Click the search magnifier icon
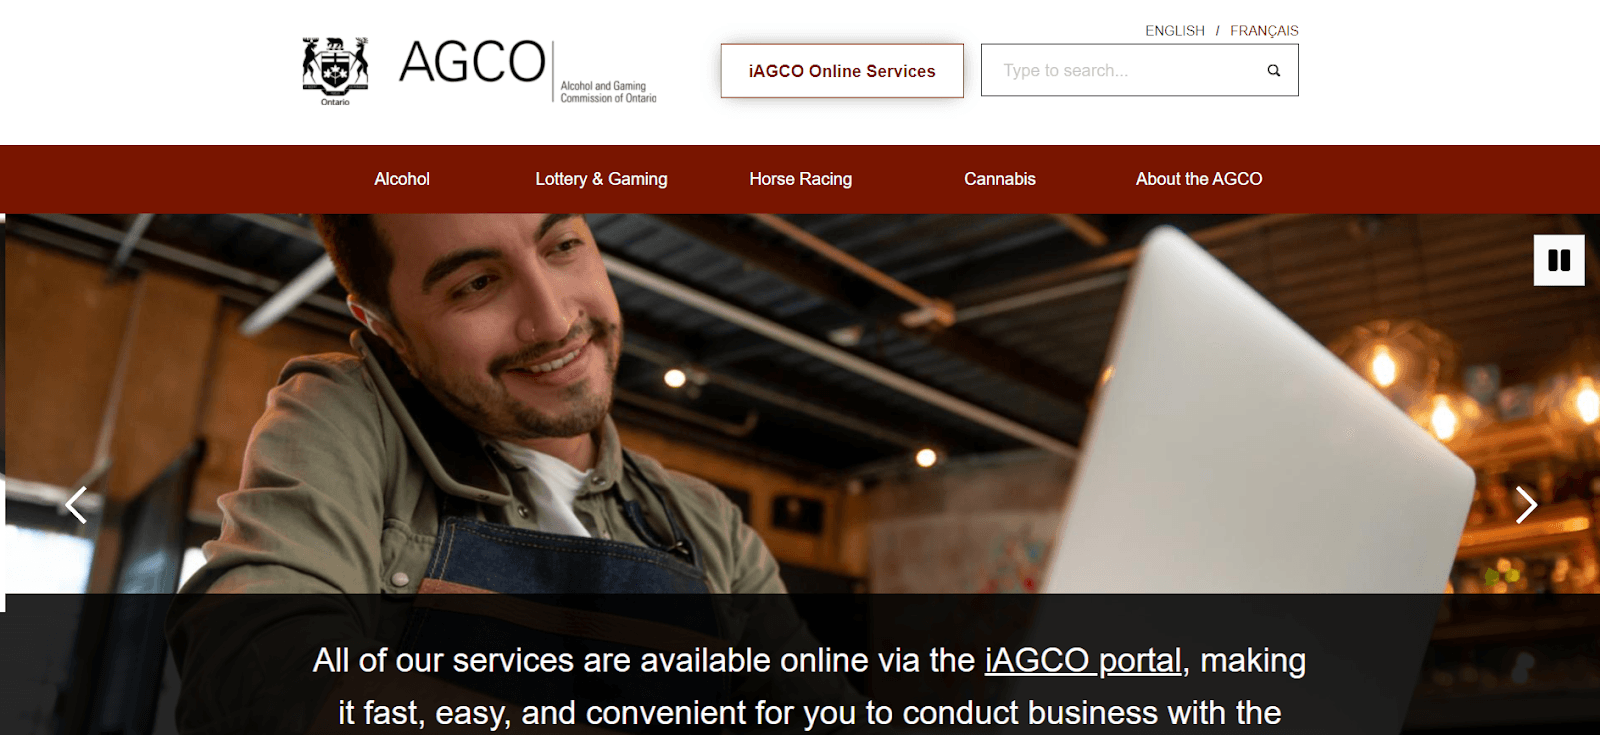The height and width of the screenshot is (735, 1600). tap(1273, 70)
